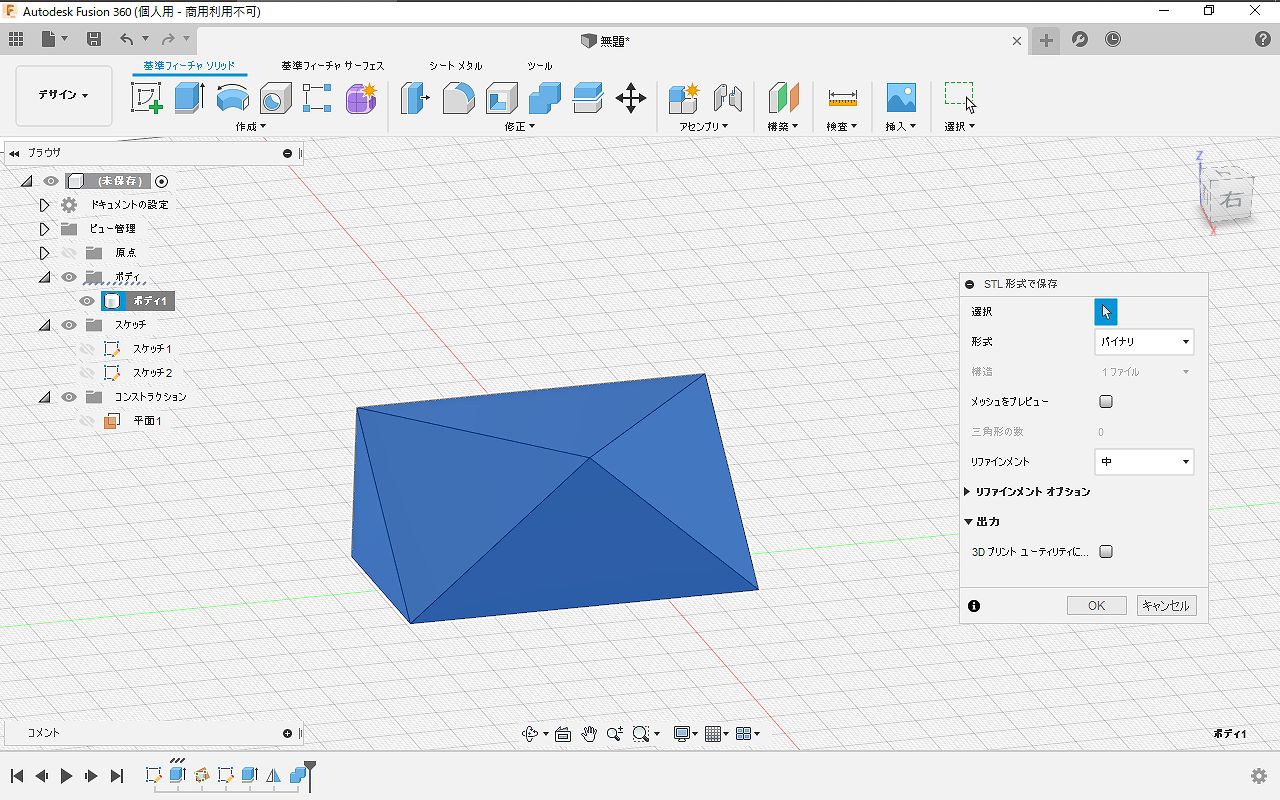Select the Solid tab
This screenshot has height=800, width=1280.
coord(189,66)
